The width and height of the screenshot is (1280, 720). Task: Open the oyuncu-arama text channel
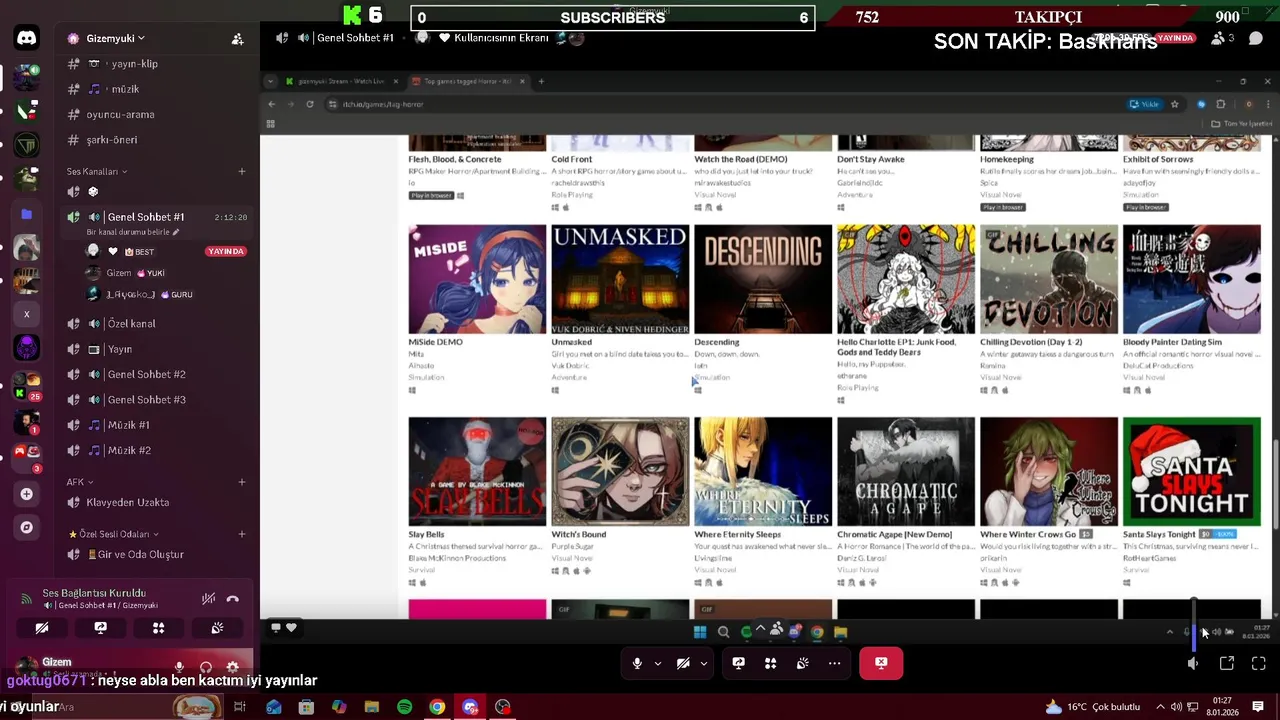(x=158, y=114)
